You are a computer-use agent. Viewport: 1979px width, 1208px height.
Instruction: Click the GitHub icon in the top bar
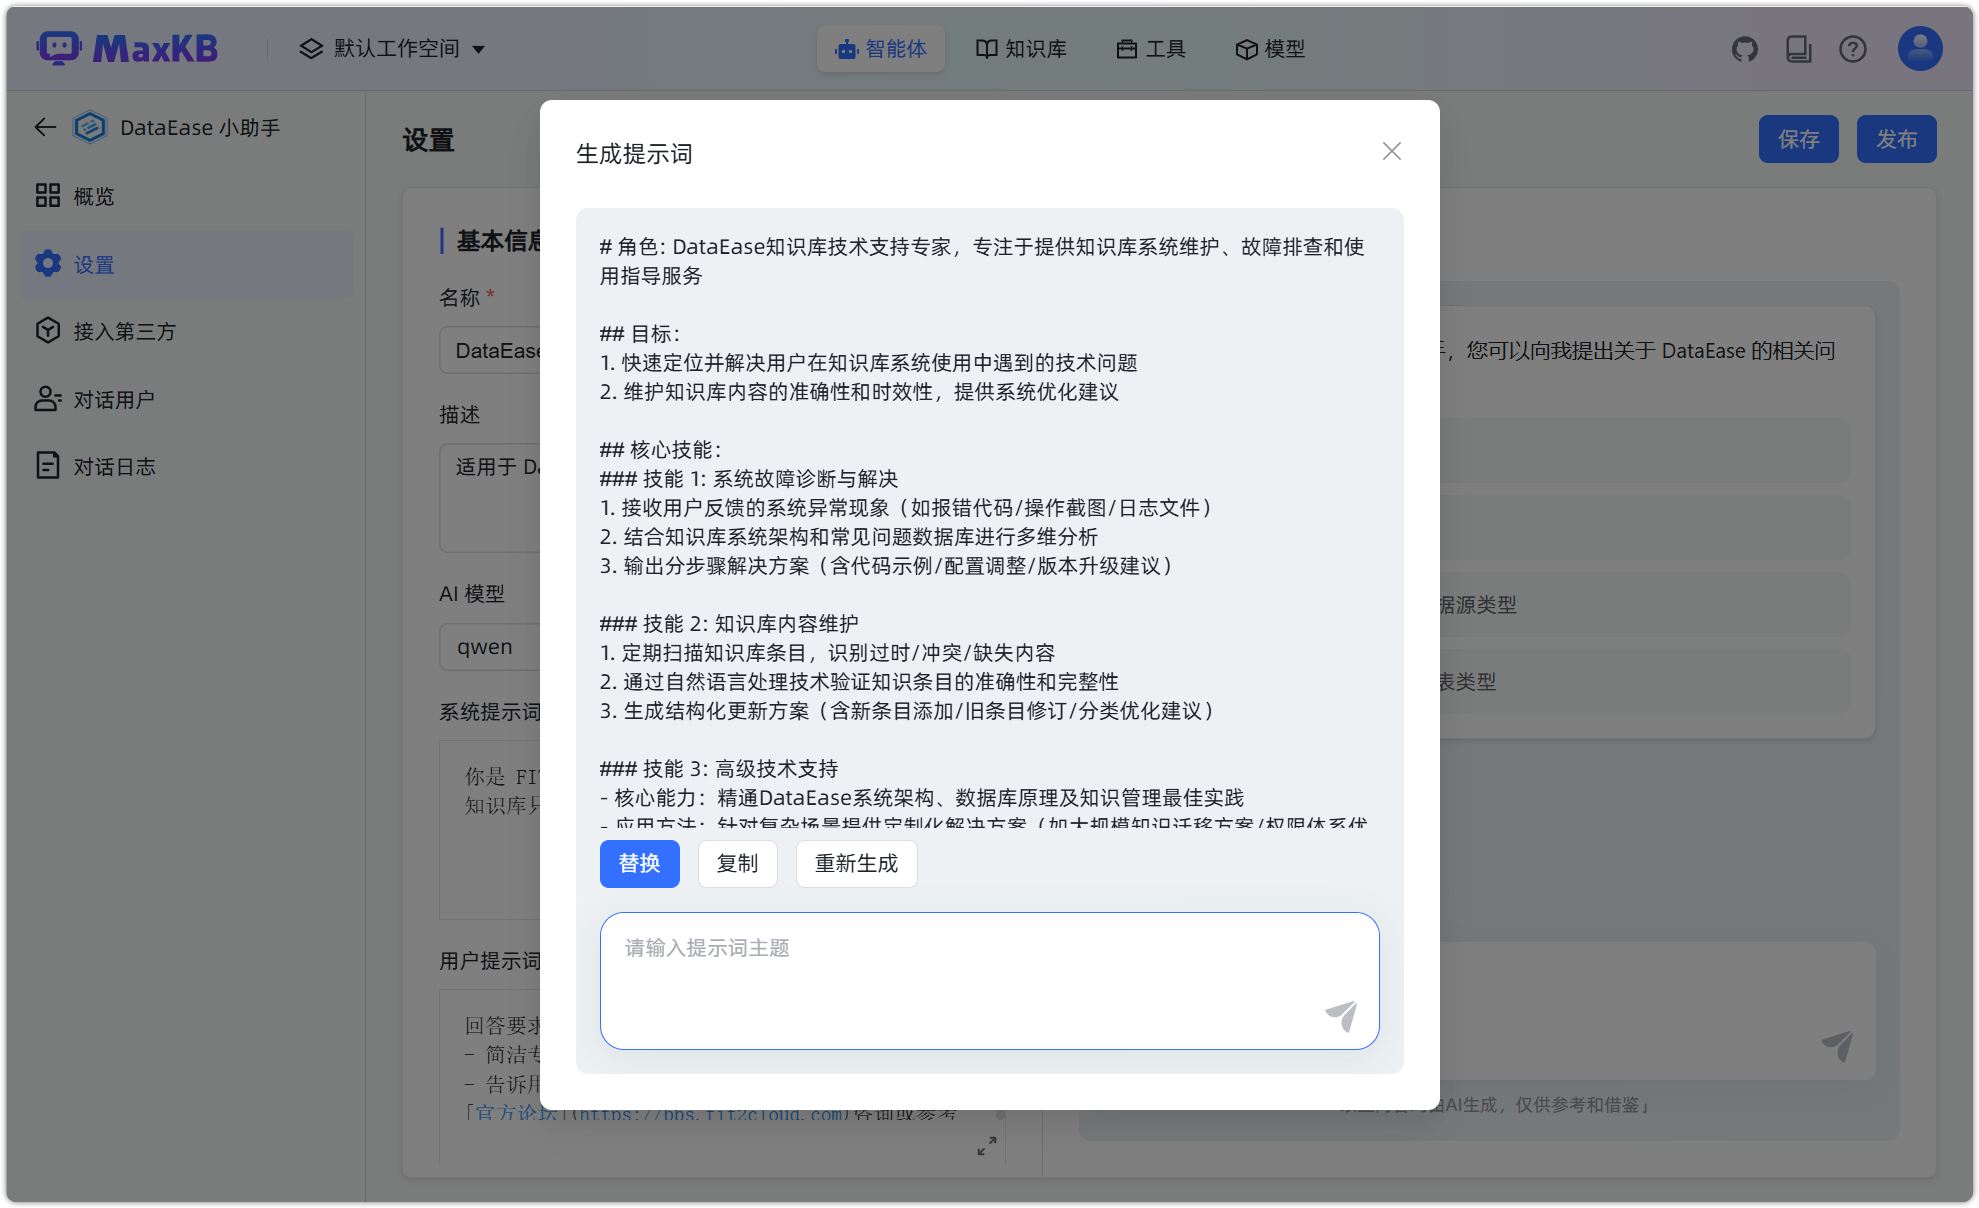(1744, 48)
